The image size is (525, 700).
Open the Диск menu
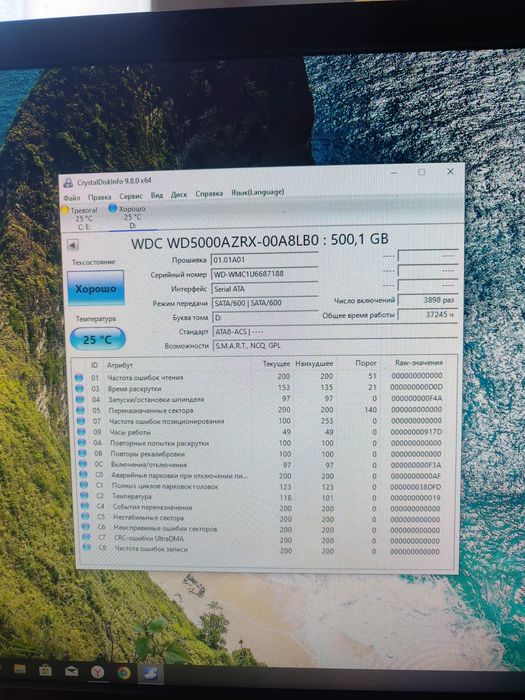coord(179,195)
